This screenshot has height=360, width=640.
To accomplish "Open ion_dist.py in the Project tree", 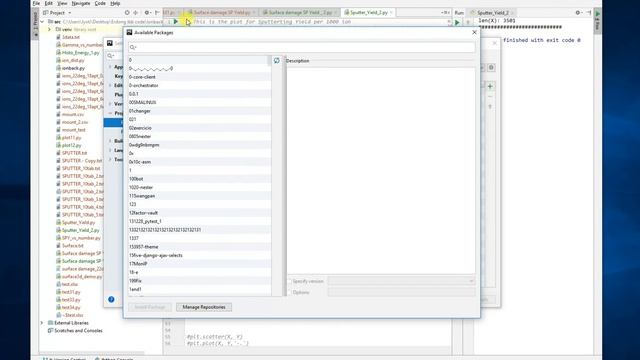I will pos(73,60).
